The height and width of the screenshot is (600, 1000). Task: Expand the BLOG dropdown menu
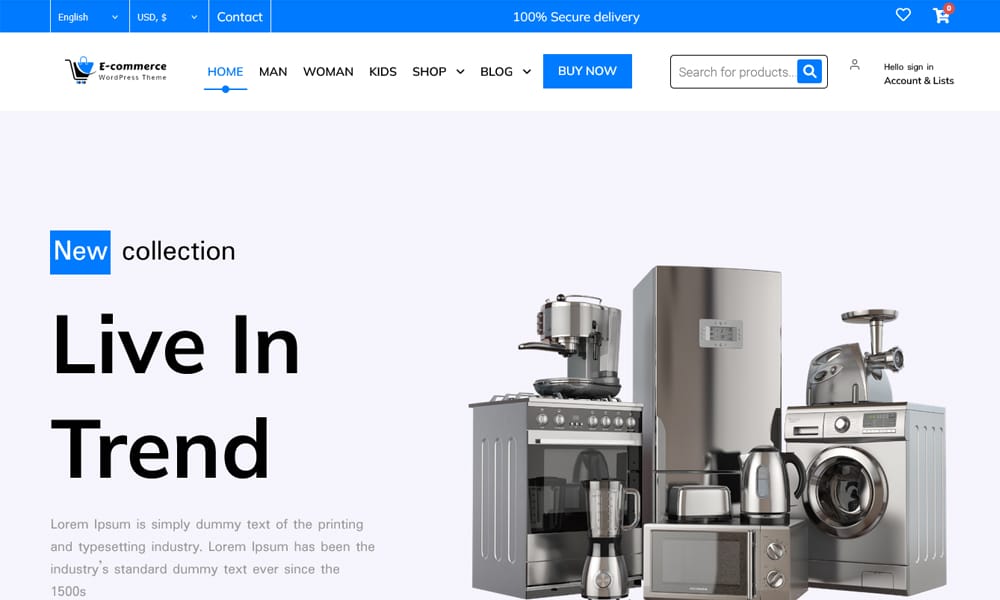505,71
